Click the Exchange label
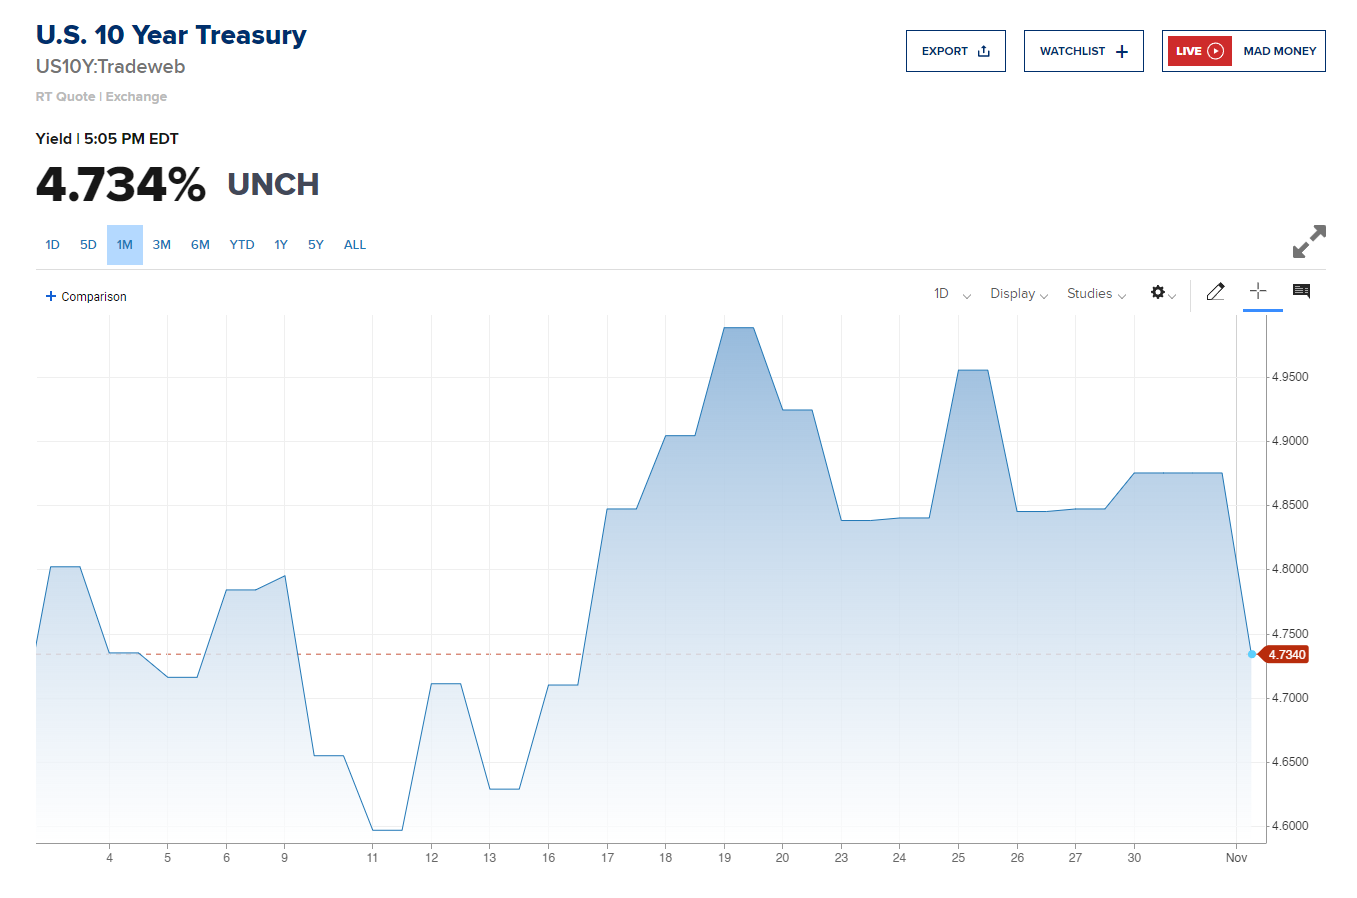1357x898 pixels. pos(136,97)
